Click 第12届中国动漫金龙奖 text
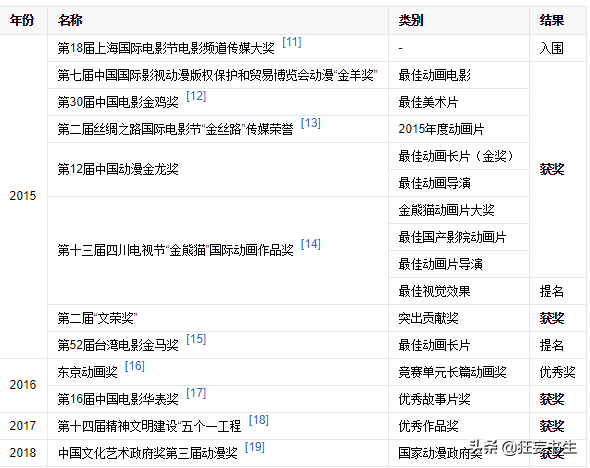The width and height of the screenshot is (590, 468). (118, 170)
